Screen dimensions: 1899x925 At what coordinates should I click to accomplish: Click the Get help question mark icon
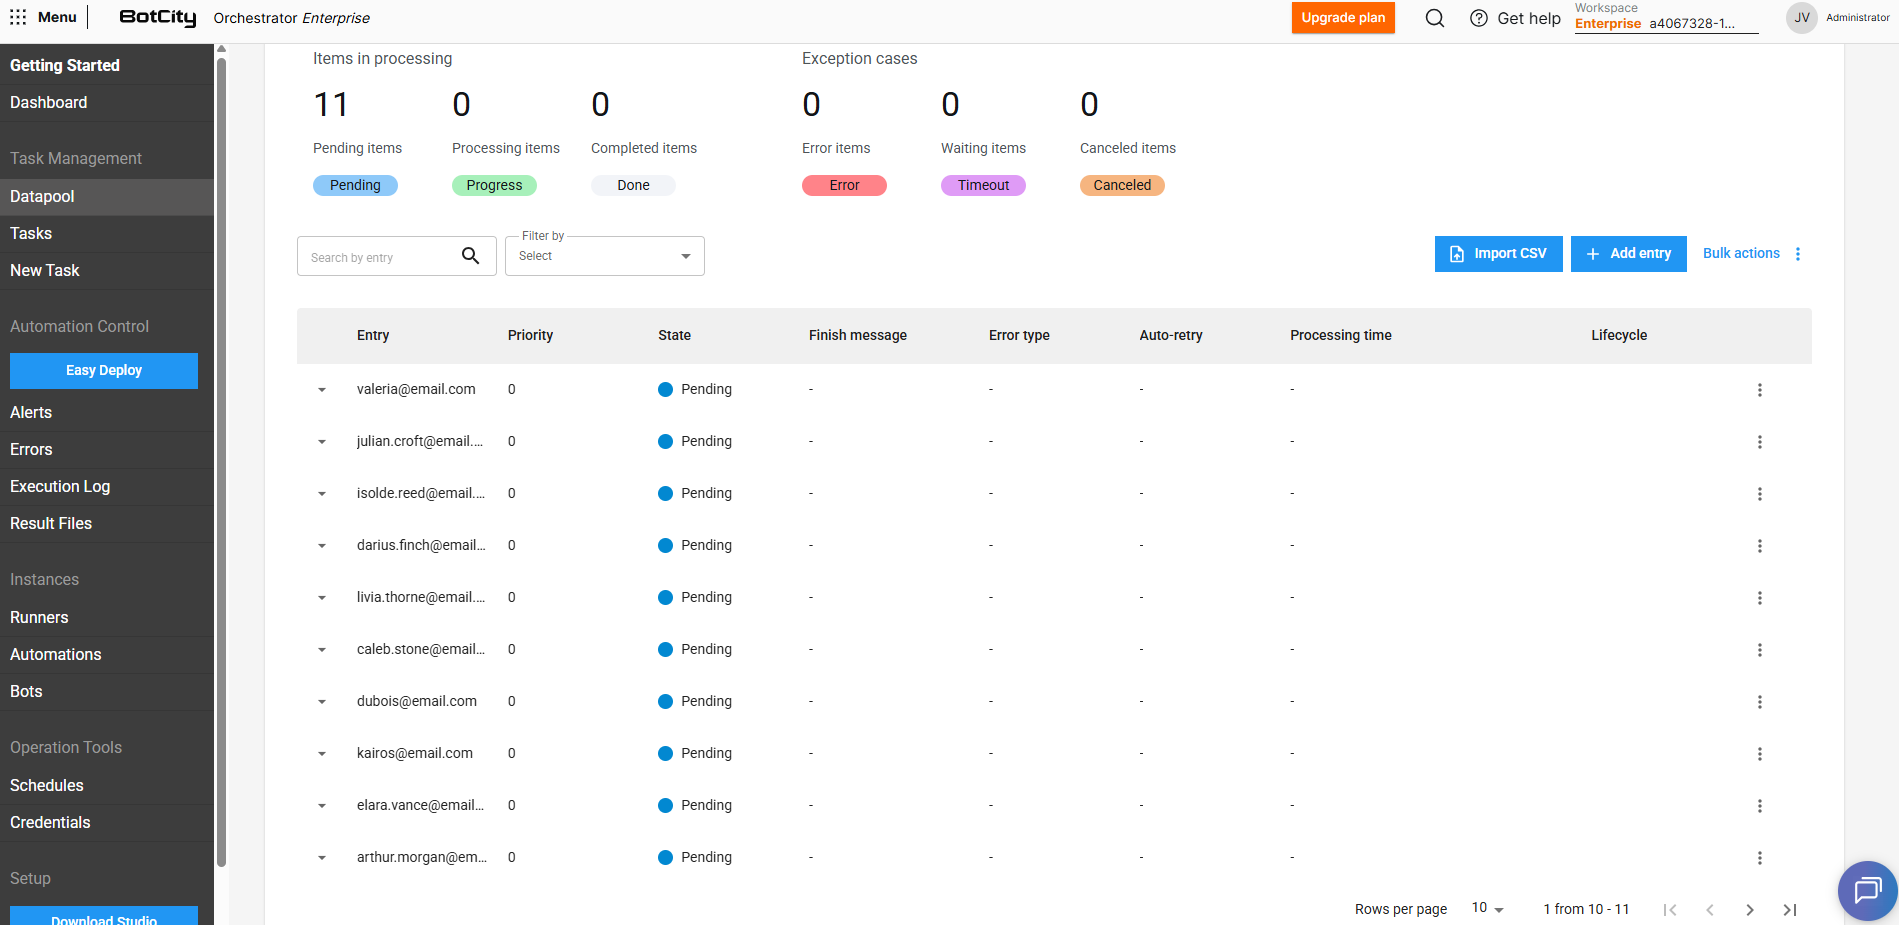[x=1478, y=18]
